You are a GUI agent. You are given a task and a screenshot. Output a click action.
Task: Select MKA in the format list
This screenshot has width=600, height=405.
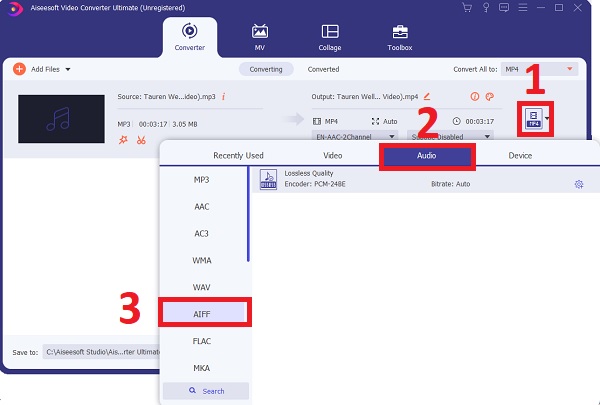[202, 368]
